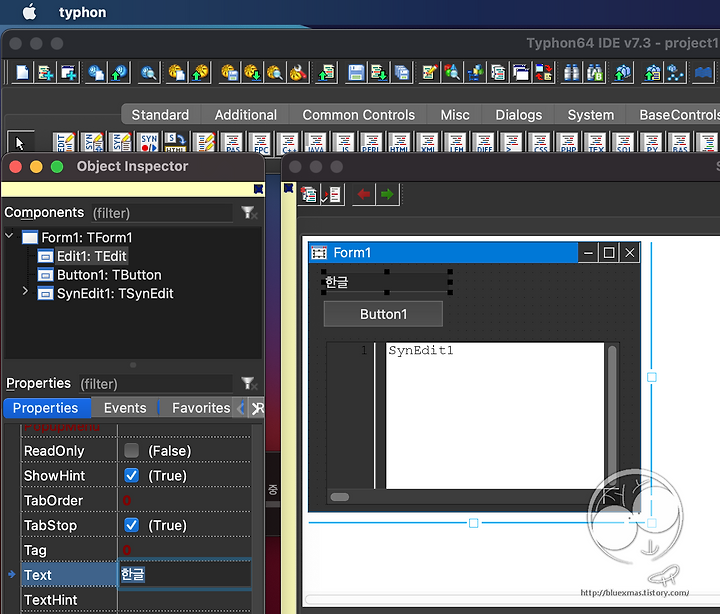The height and width of the screenshot is (614, 720).
Task: Click the Properties filter input field
Action: click(x=156, y=384)
